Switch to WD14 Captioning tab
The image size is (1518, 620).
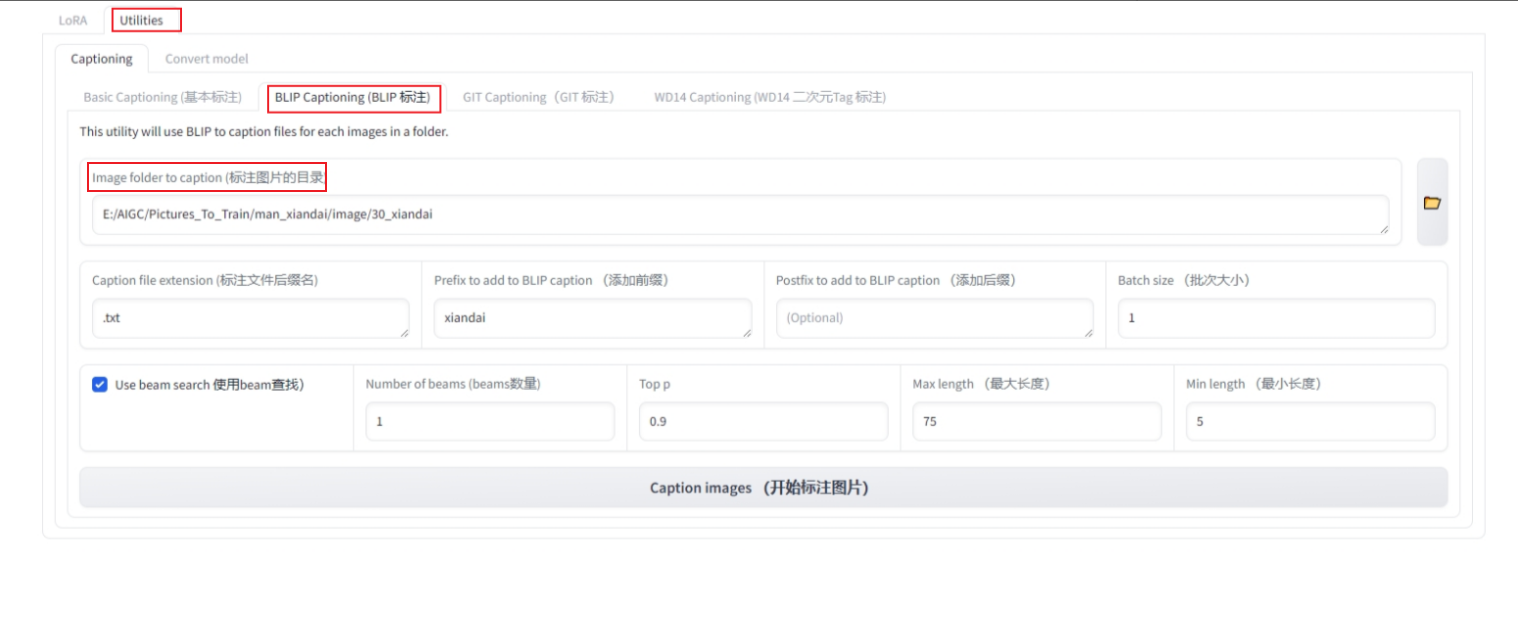tap(769, 97)
